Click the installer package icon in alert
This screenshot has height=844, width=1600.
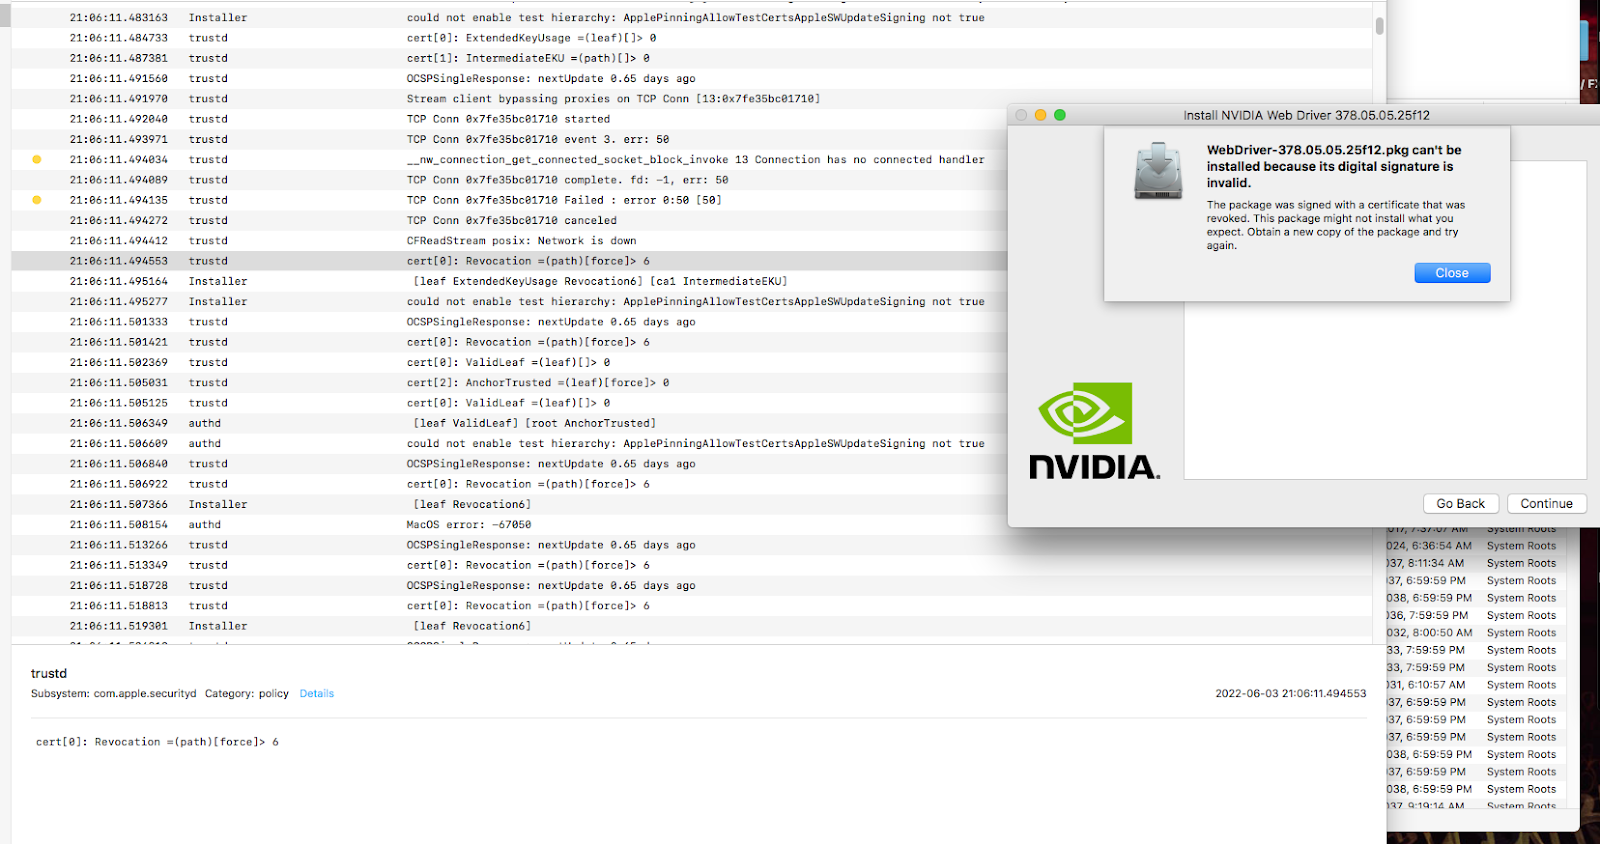(x=1158, y=170)
